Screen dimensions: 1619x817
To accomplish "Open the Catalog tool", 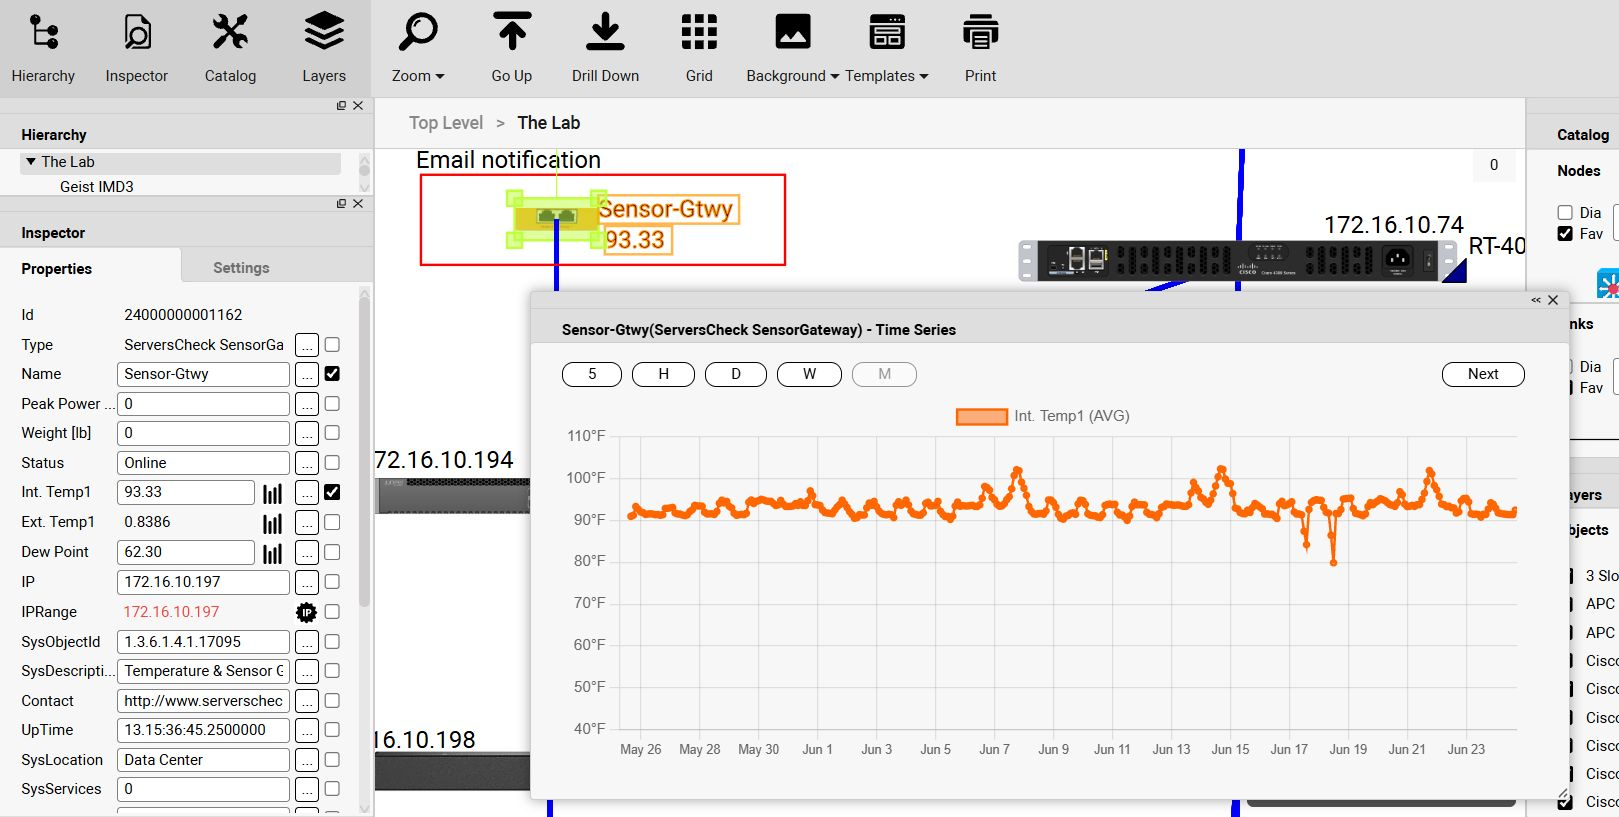I will (x=230, y=48).
